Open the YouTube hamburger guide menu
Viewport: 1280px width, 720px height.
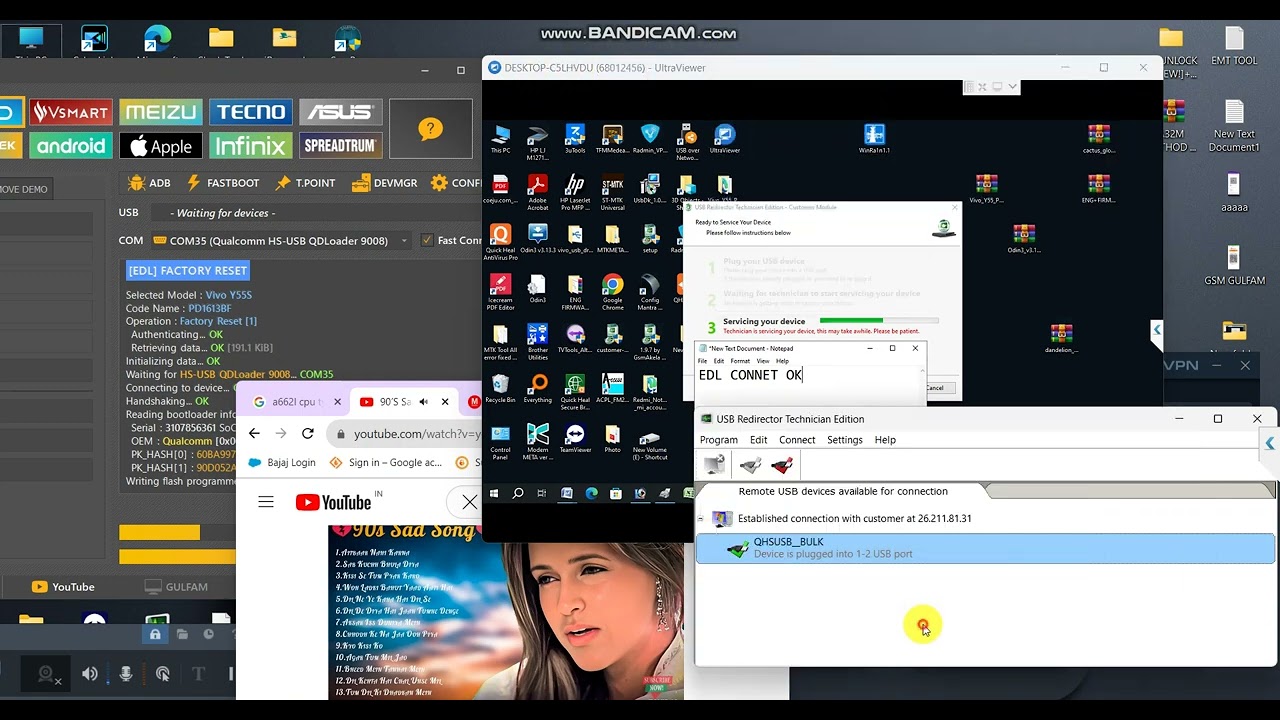coord(266,502)
